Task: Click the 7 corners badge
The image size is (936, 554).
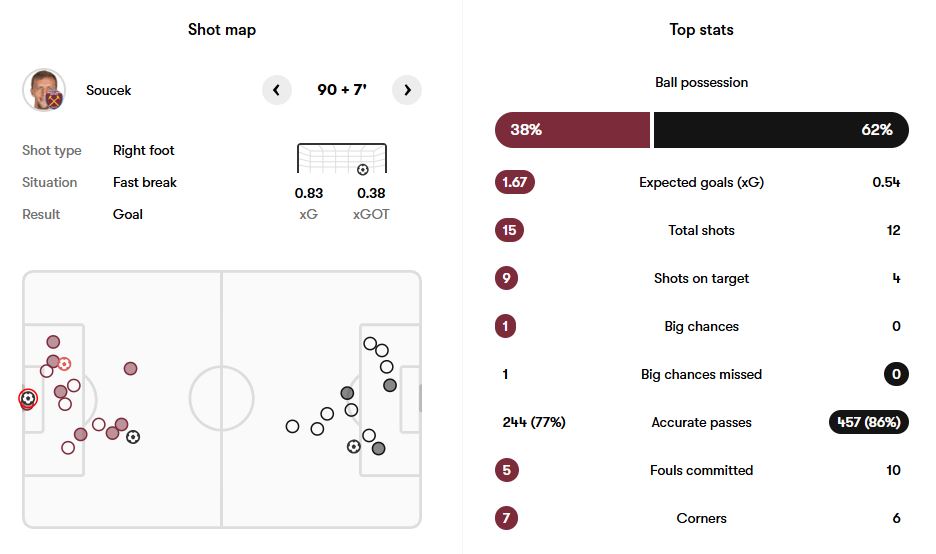Action: click(x=509, y=518)
